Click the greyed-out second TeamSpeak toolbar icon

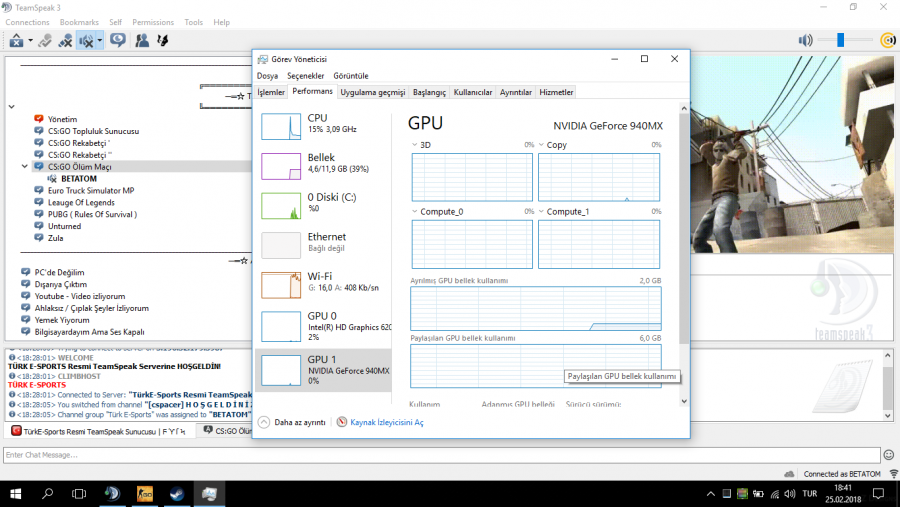(45, 40)
